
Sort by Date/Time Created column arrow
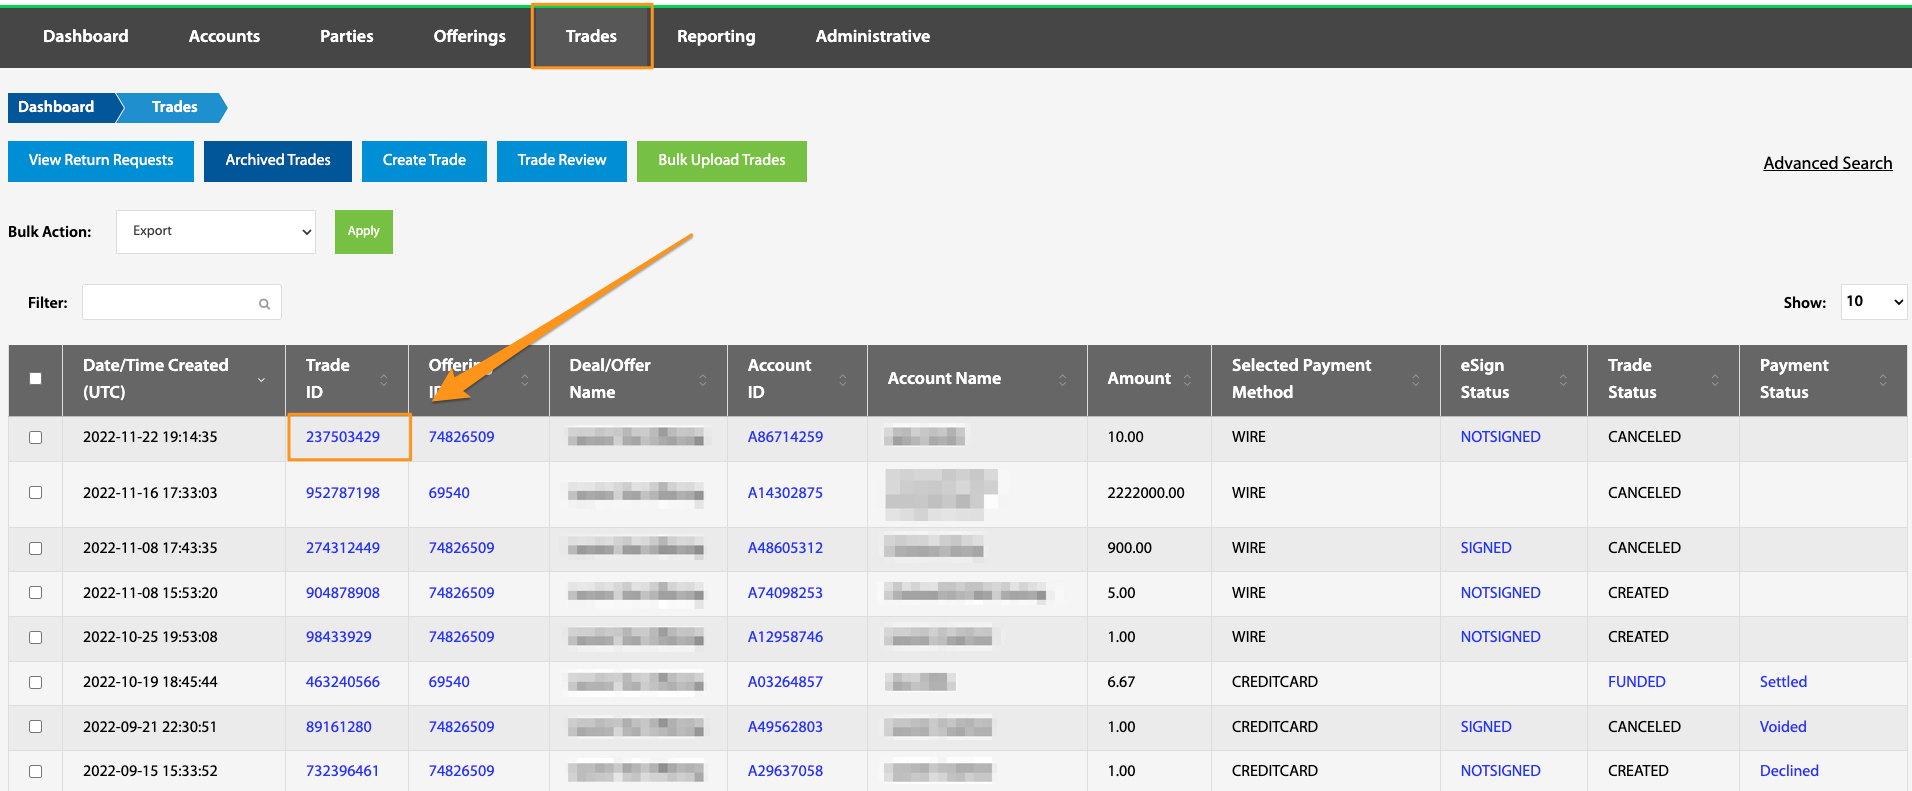coord(261,380)
